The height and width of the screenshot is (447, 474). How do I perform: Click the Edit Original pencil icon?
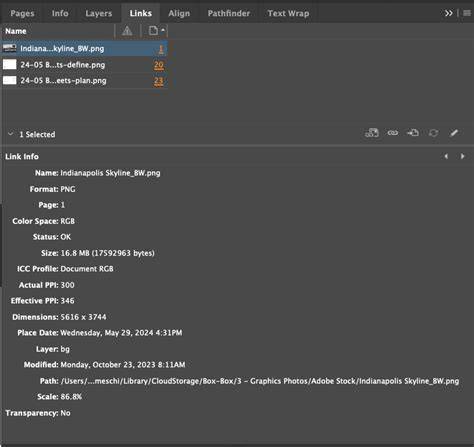click(x=454, y=133)
